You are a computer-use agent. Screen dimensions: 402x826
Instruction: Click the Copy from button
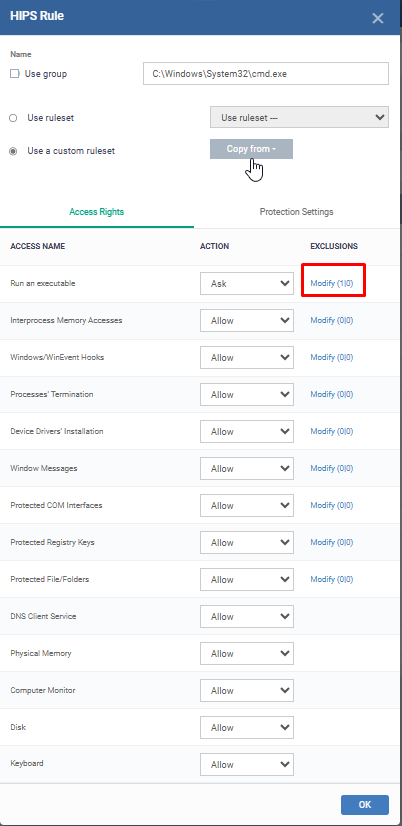(251, 149)
